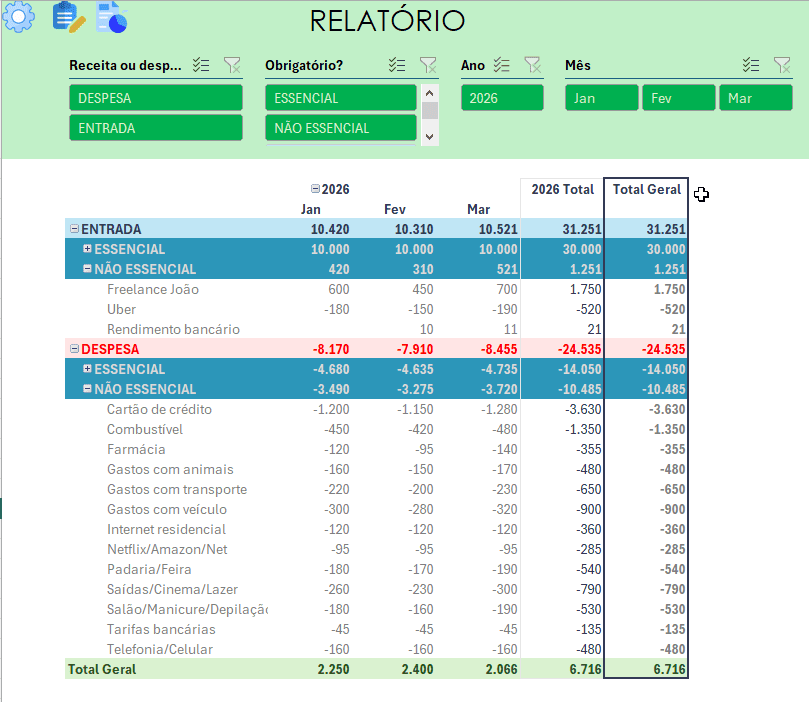This screenshot has height=702, width=809.
Task: Select the 2026 button in Ano slicer
Action: (x=501, y=97)
